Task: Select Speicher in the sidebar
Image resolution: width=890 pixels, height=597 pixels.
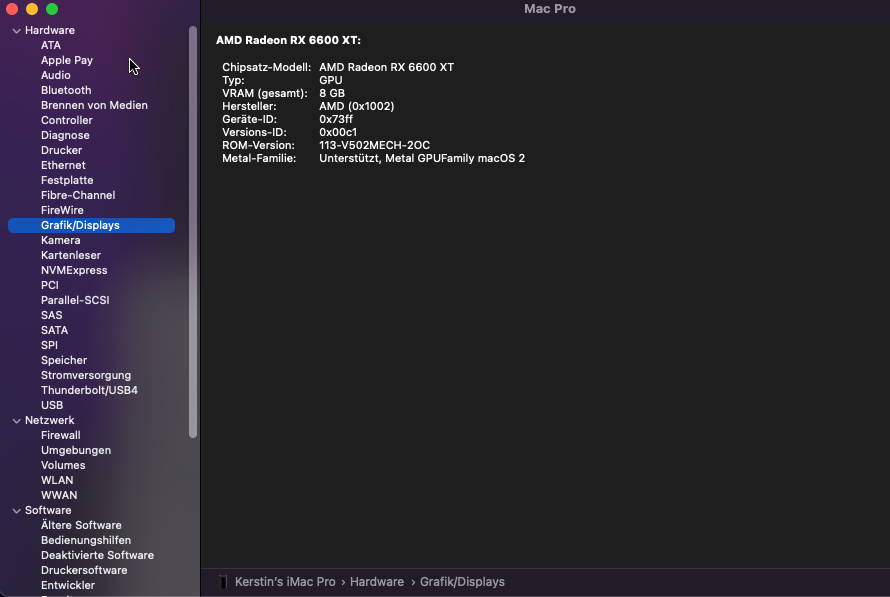Action: pyautogui.click(x=64, y=360)
